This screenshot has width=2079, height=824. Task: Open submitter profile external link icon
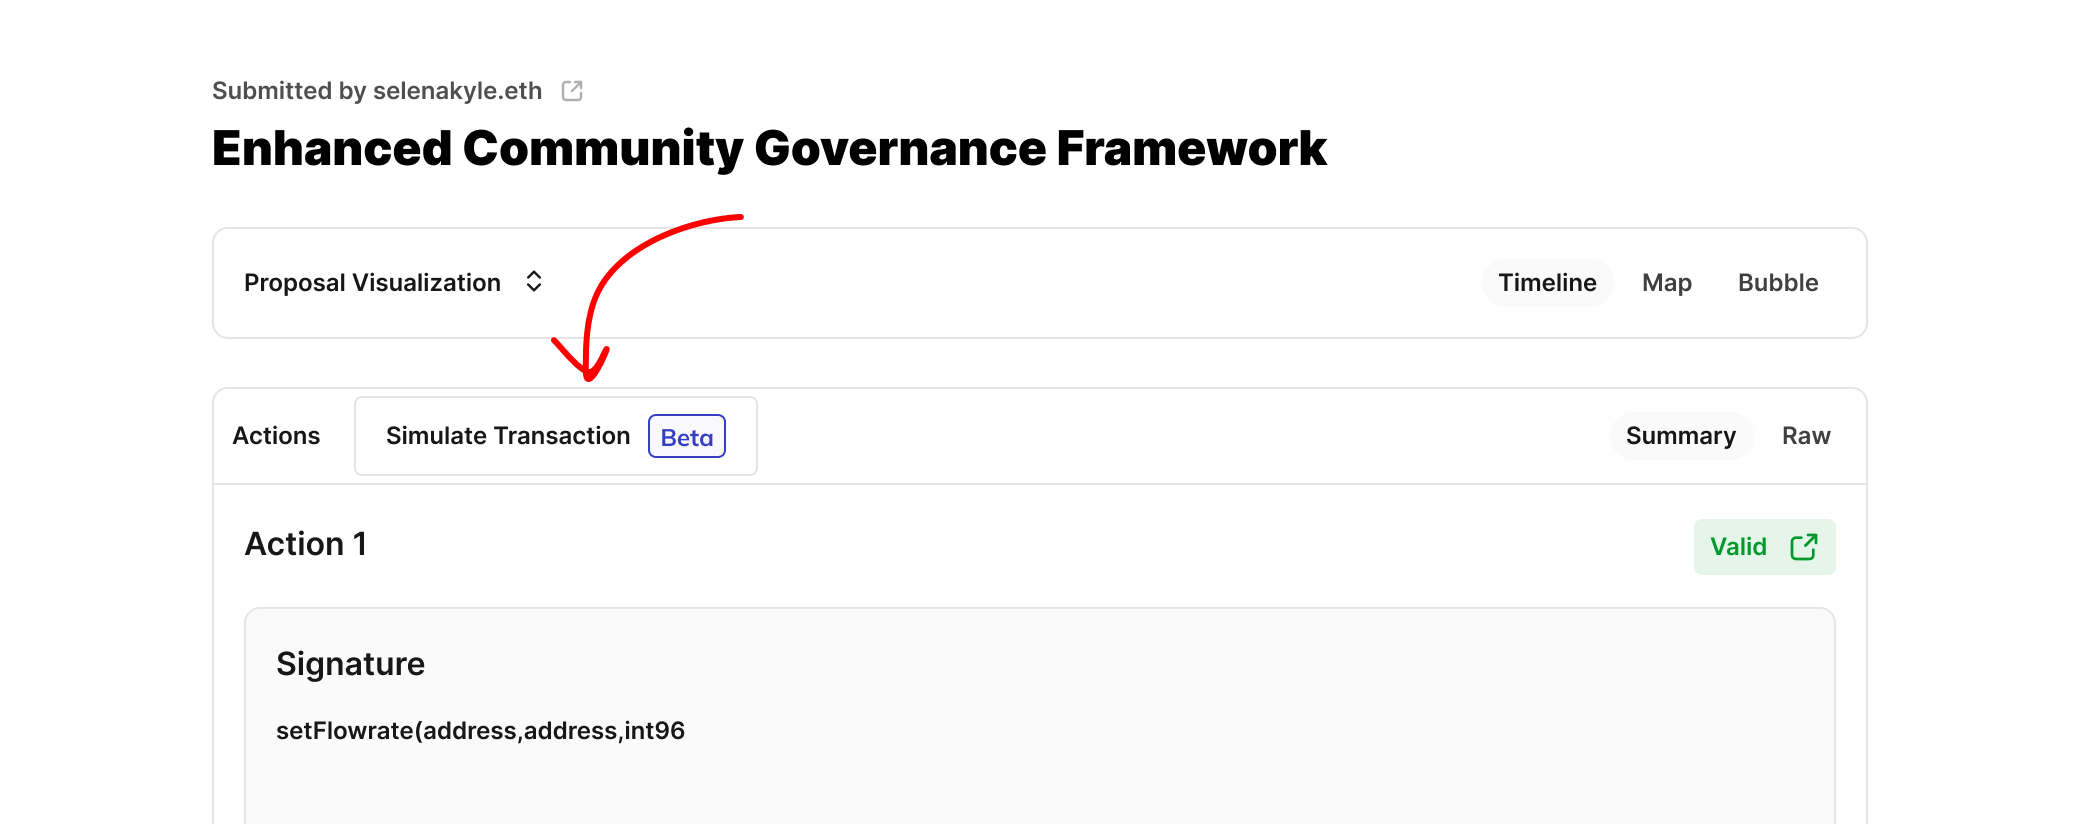(x=572, y=91)
